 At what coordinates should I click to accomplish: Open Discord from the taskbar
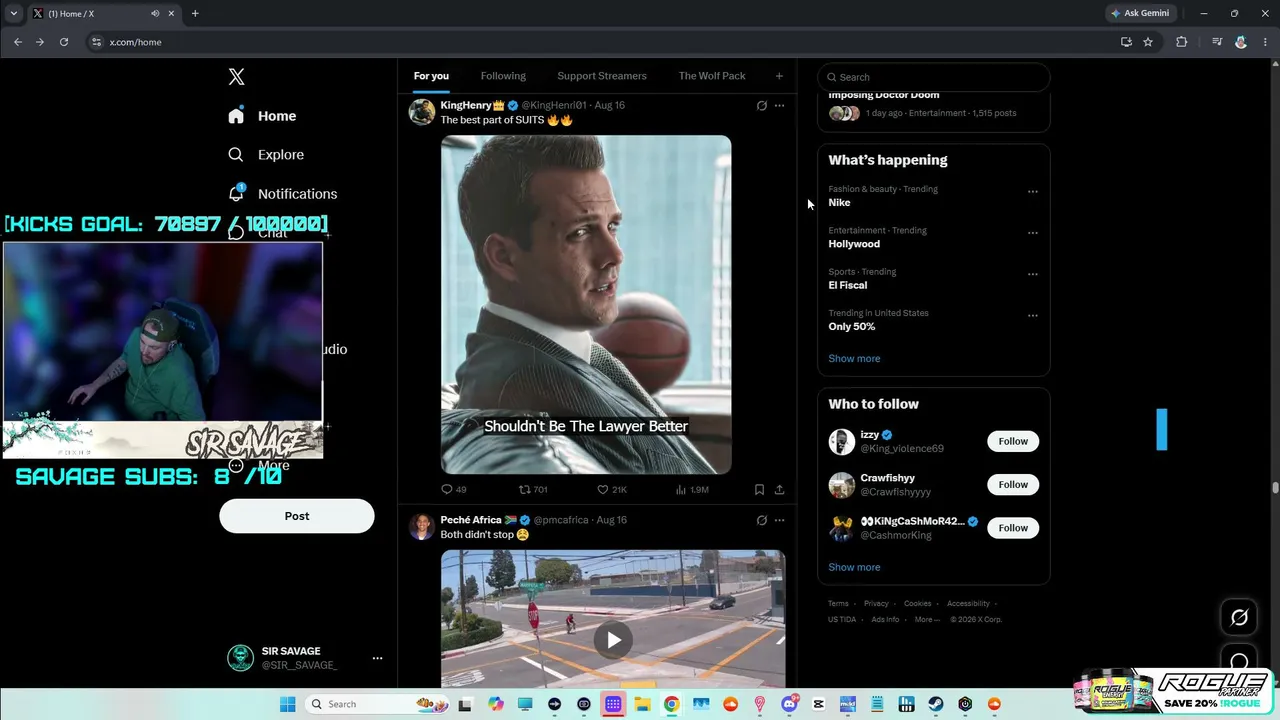click(x=790, y=704)
